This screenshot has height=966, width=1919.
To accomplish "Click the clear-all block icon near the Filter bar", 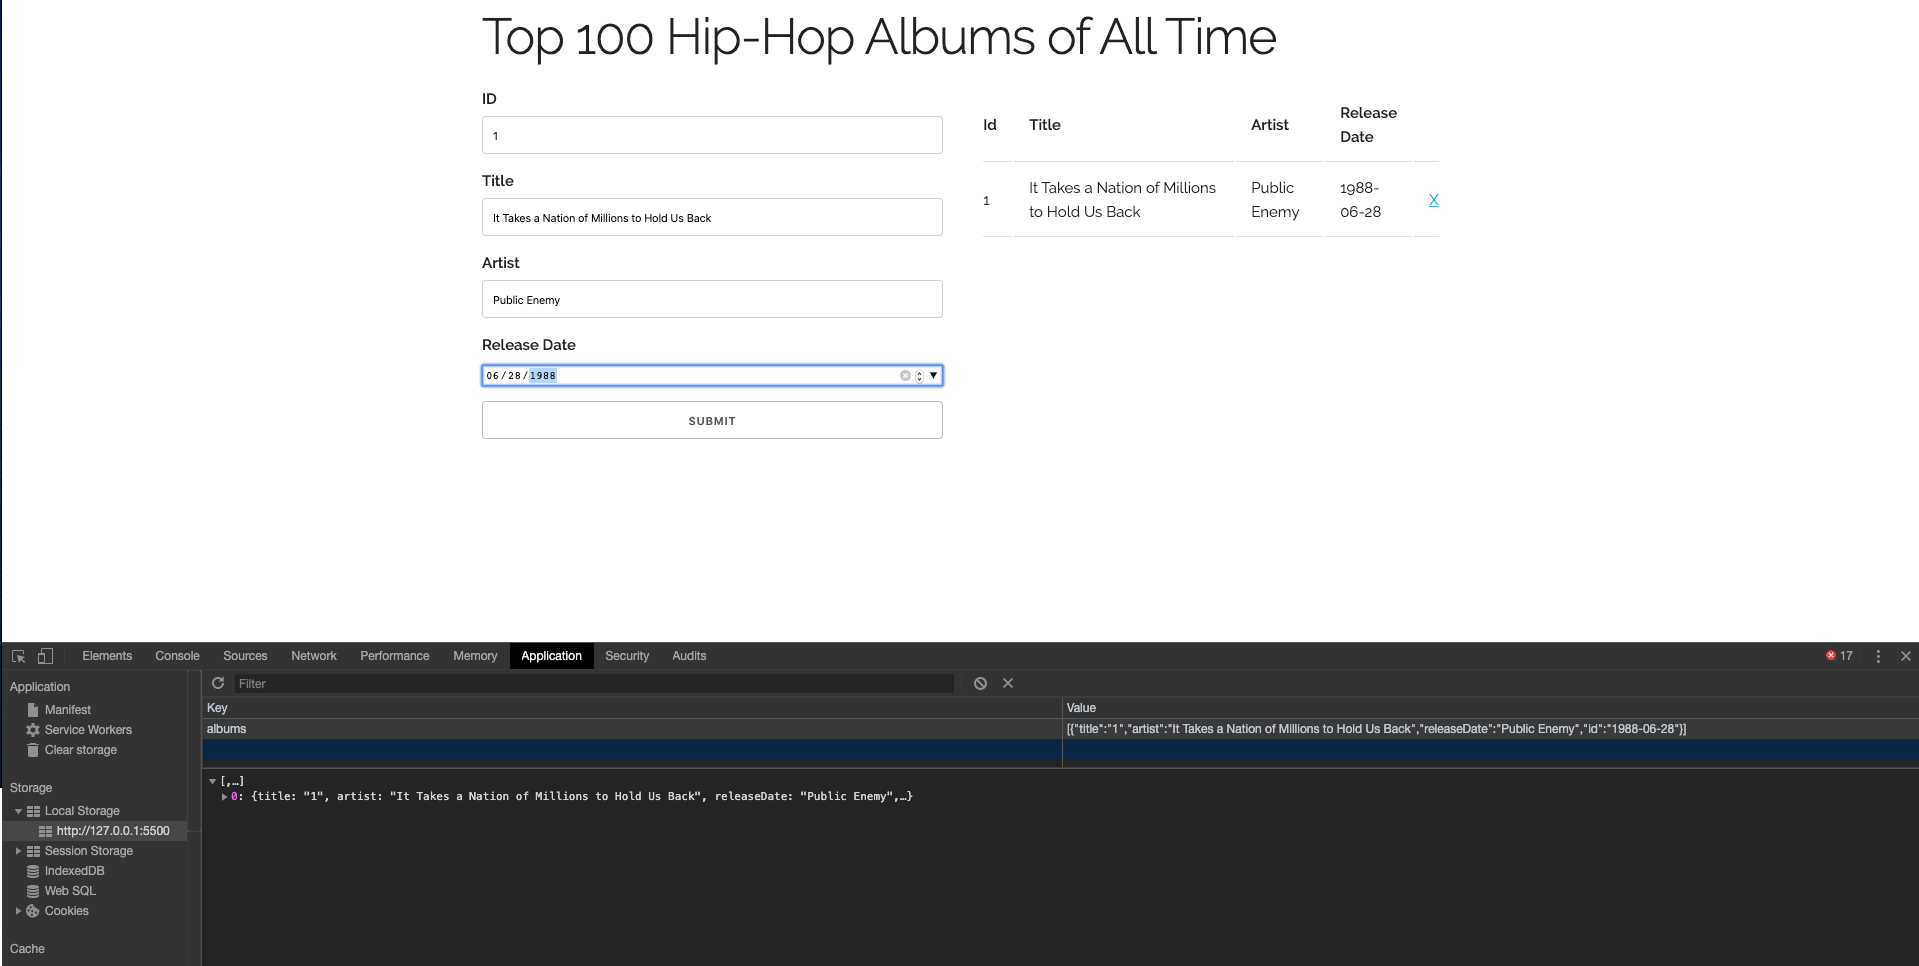I will (x=979, y=683).
